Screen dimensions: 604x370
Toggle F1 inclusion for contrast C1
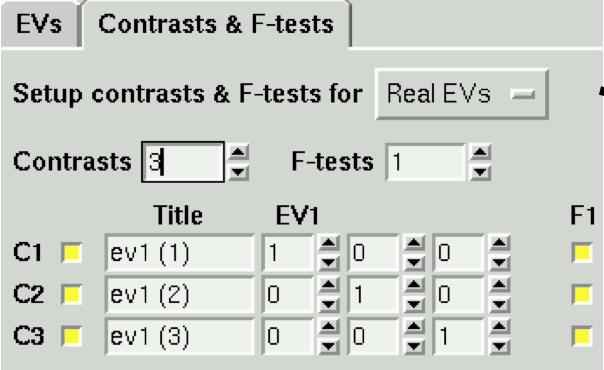(x=582, y=253)
